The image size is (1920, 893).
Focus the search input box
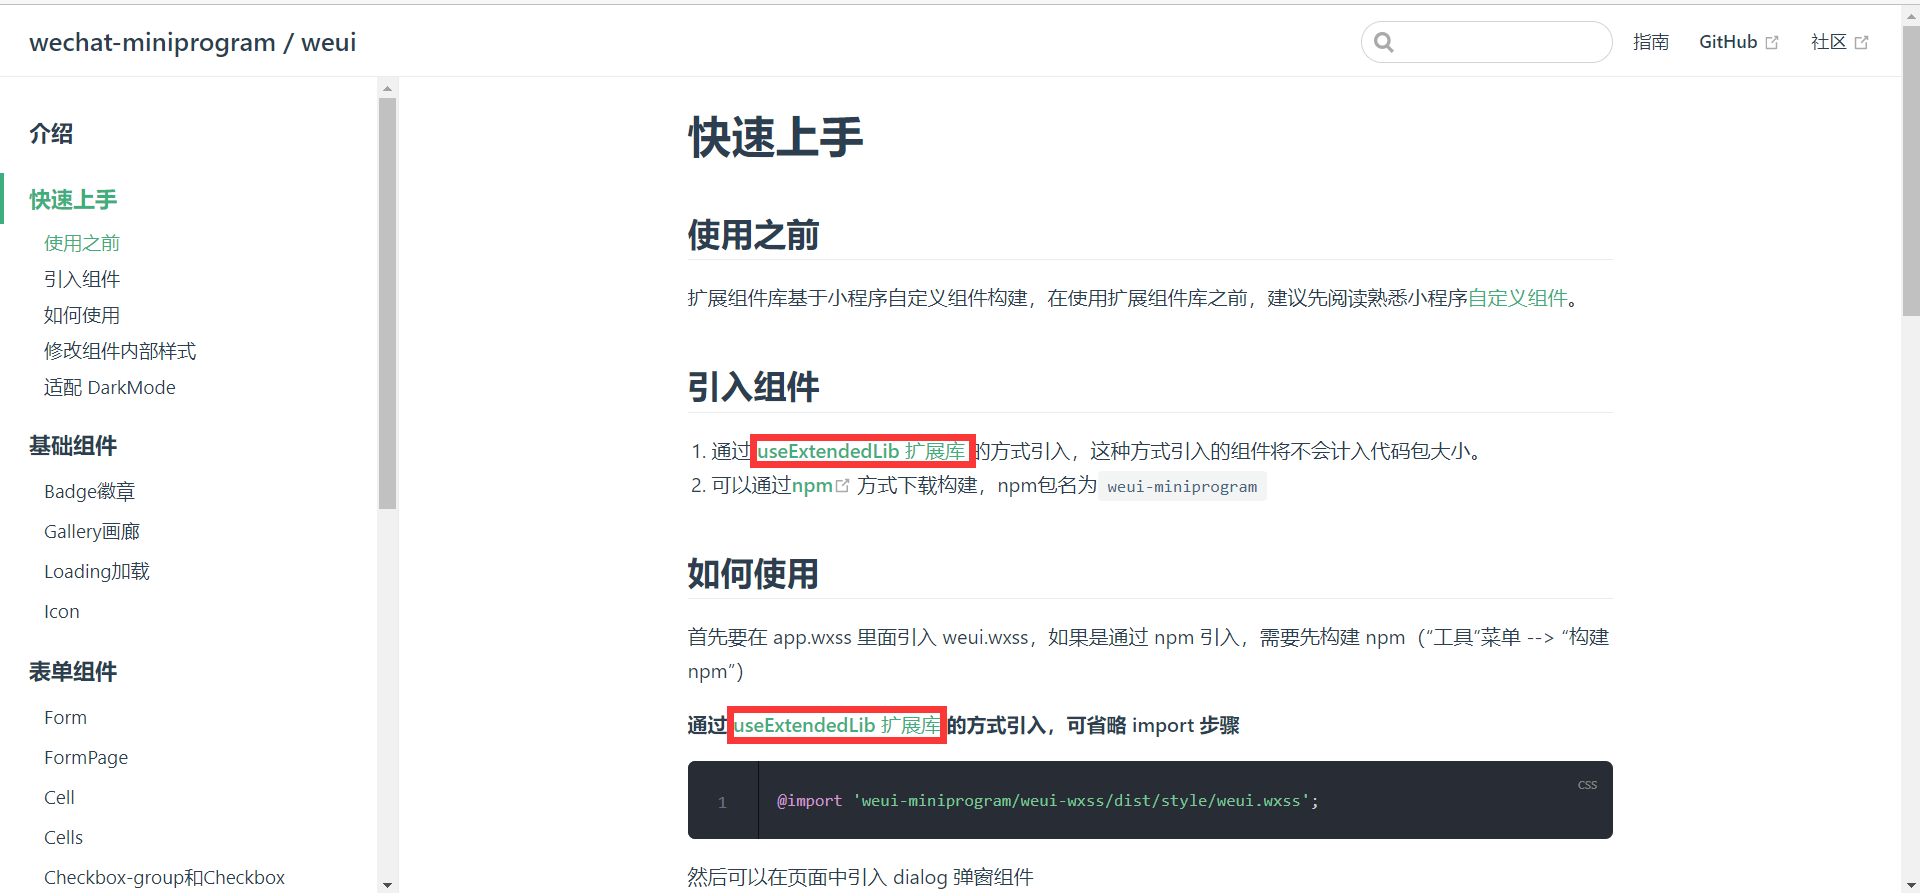pyautogui.click(x=1487, y=42)
